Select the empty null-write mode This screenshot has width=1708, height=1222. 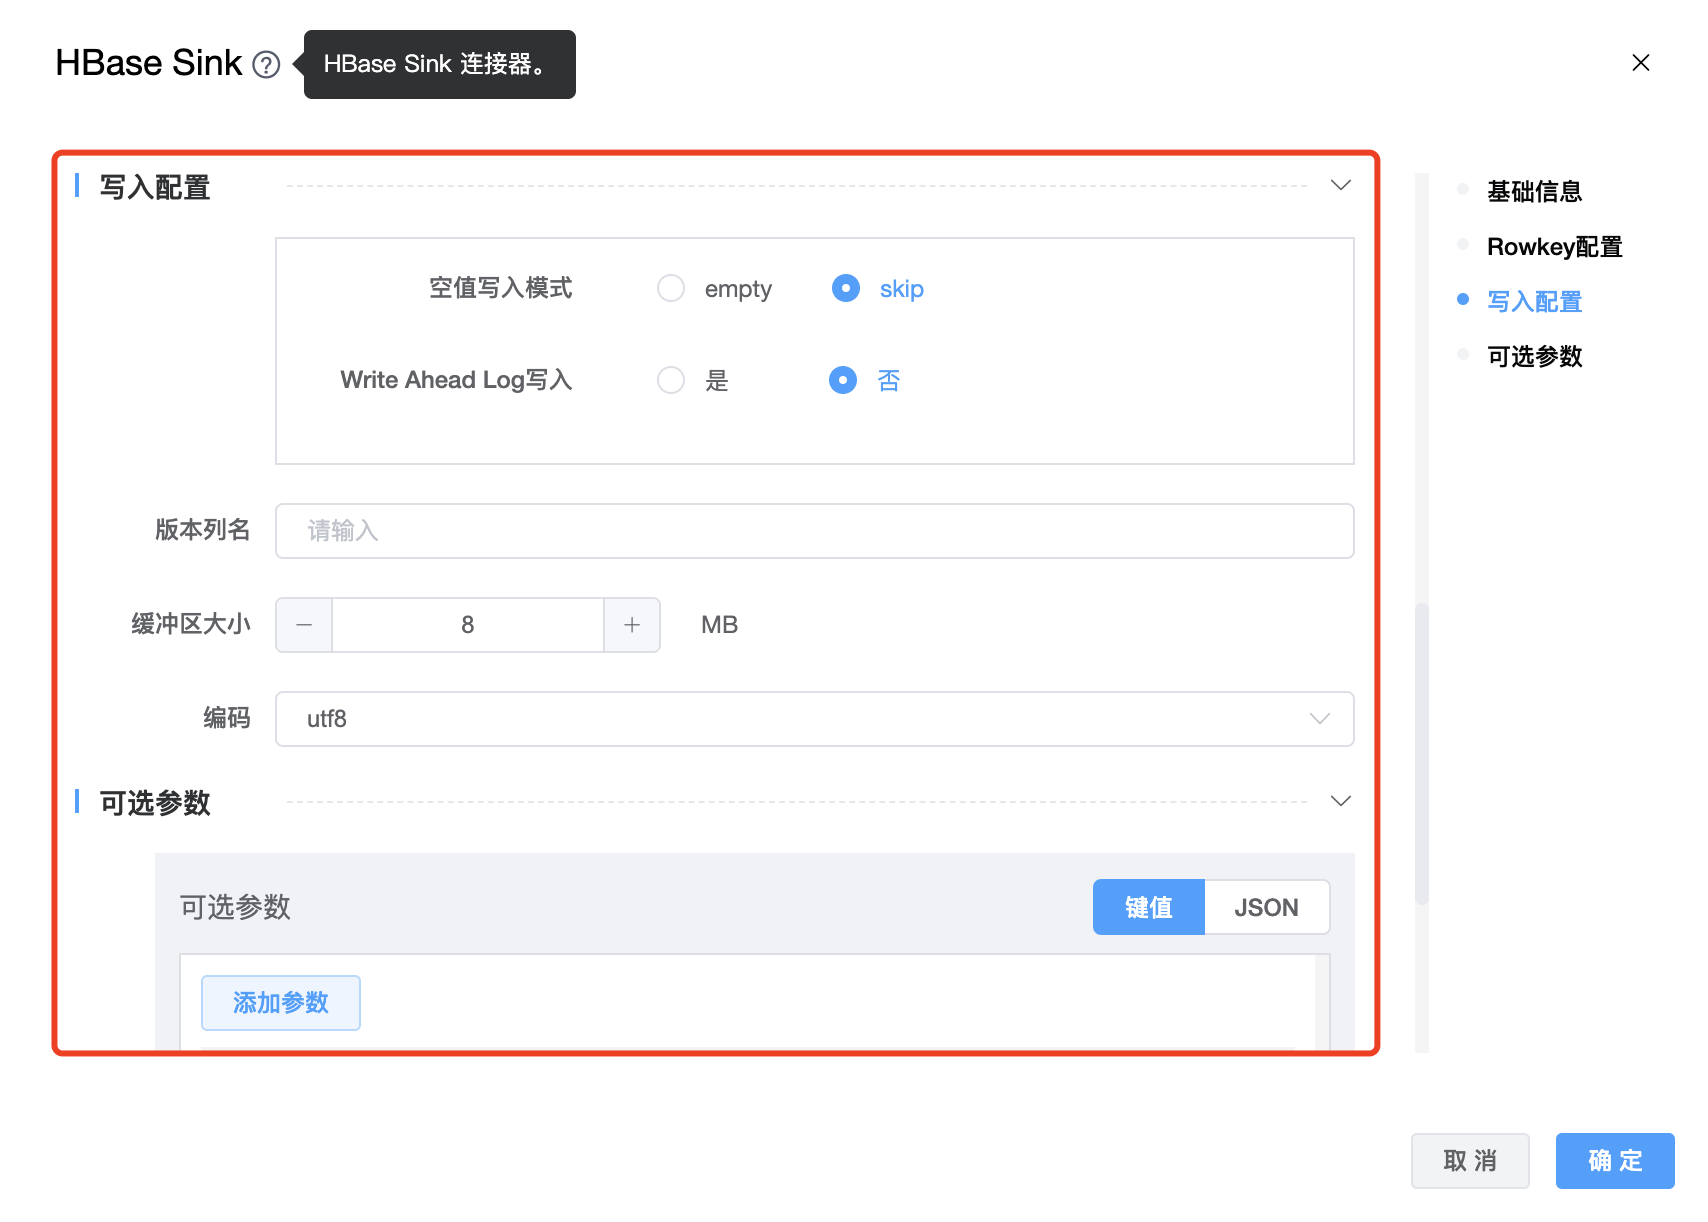pyautogui.click(x=671, y=289)
